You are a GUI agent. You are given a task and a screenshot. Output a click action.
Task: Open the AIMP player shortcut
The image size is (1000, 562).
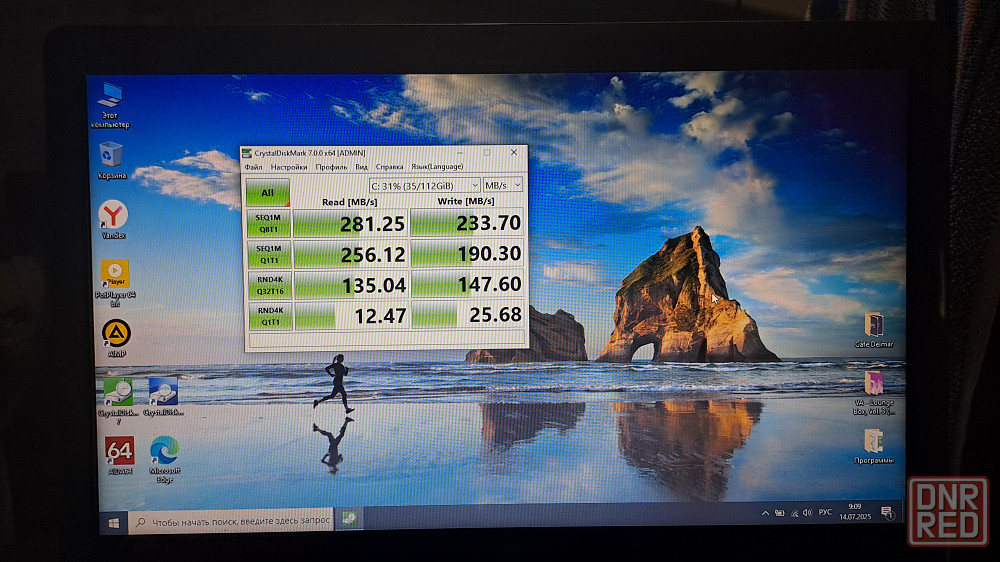[x=116, y=338]
